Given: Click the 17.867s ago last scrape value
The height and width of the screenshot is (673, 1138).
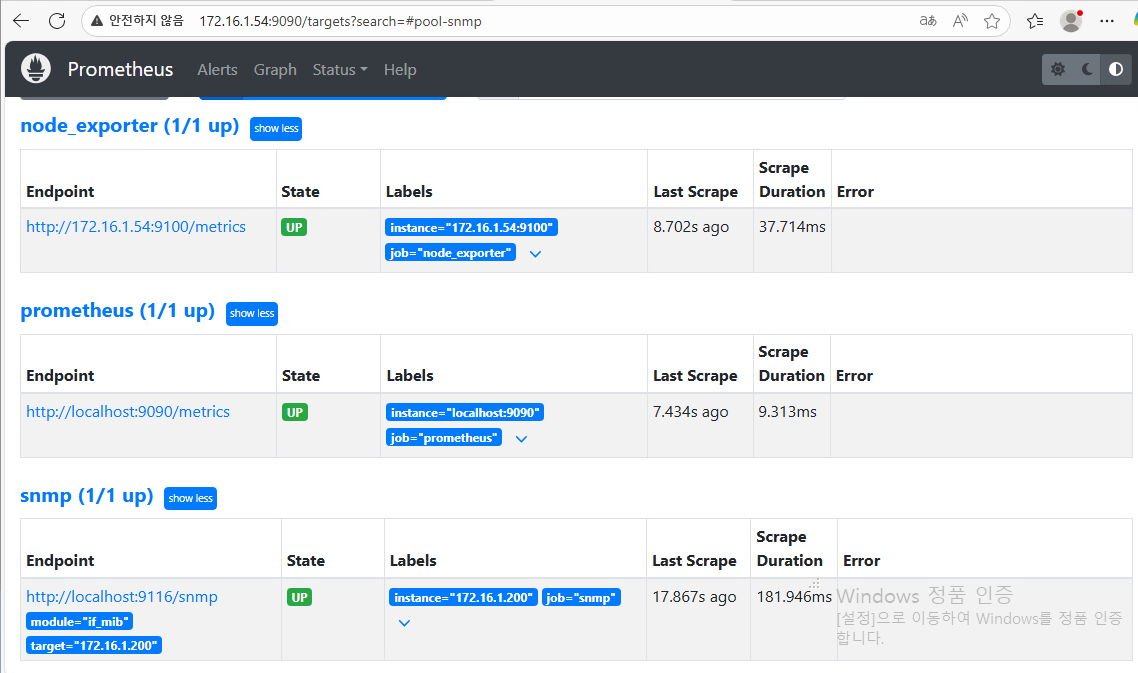Looking at the screenshot, I should click(x=694, y=597).
